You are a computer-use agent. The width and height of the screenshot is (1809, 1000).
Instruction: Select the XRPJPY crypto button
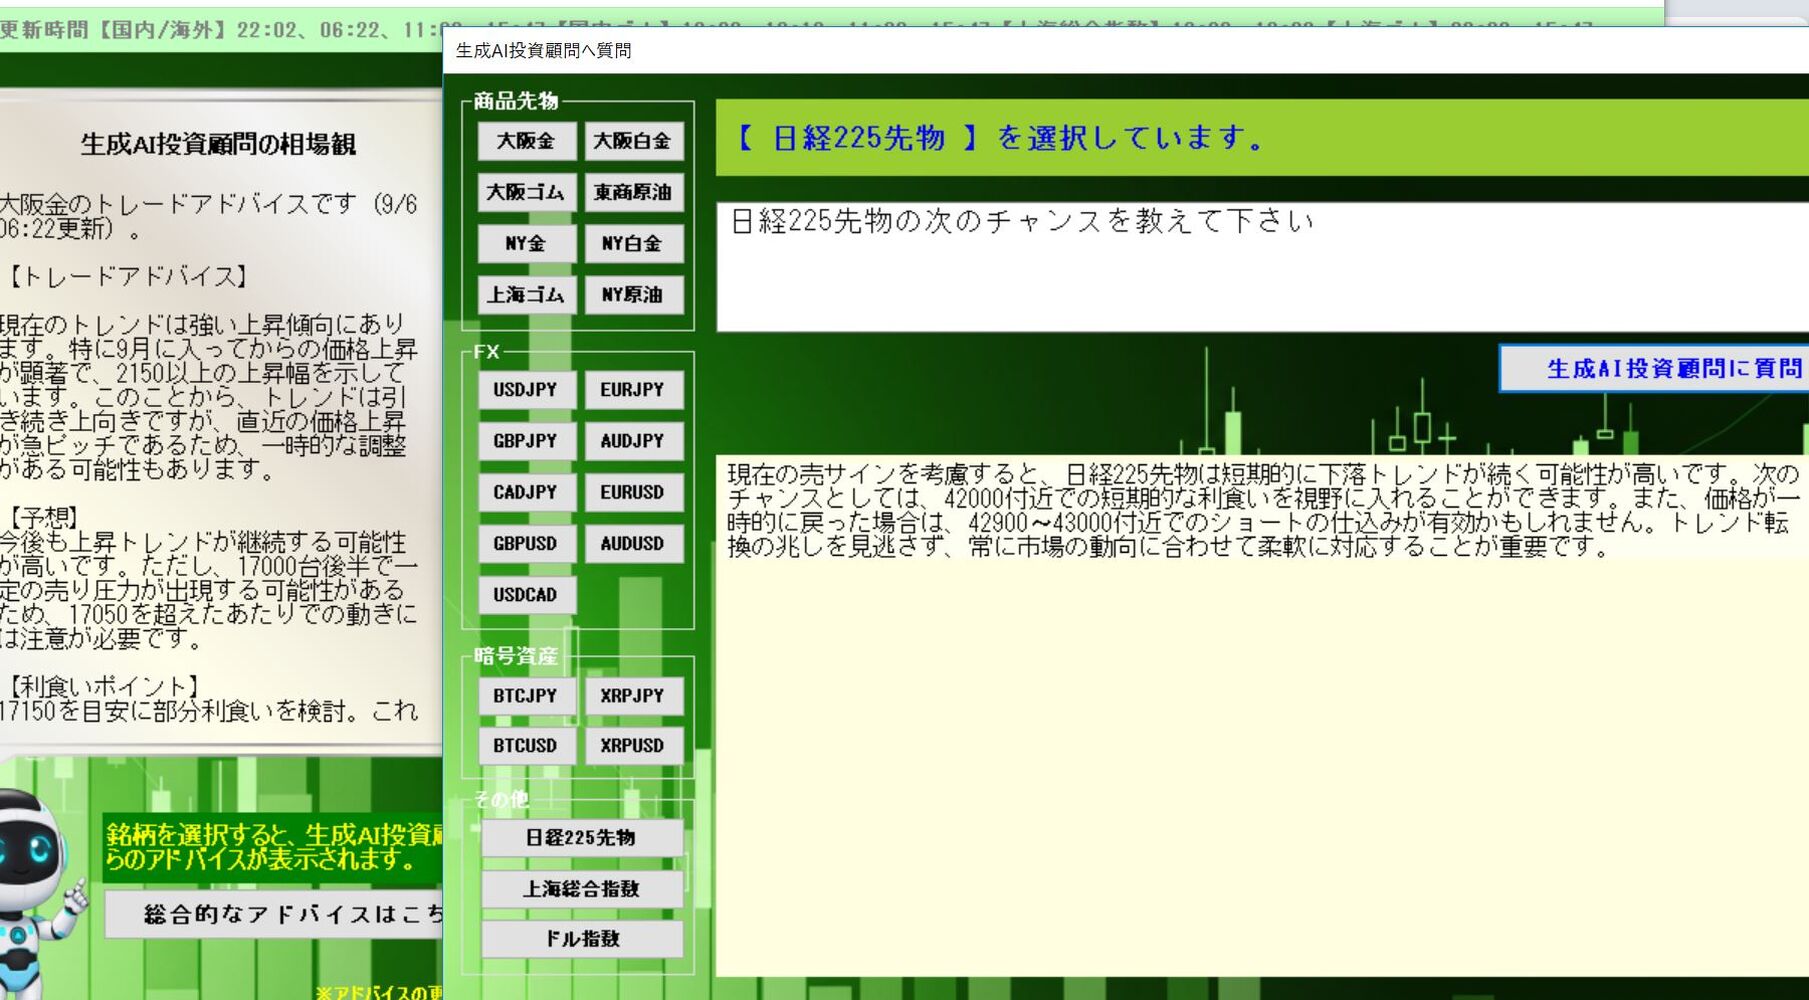[633, 696]
